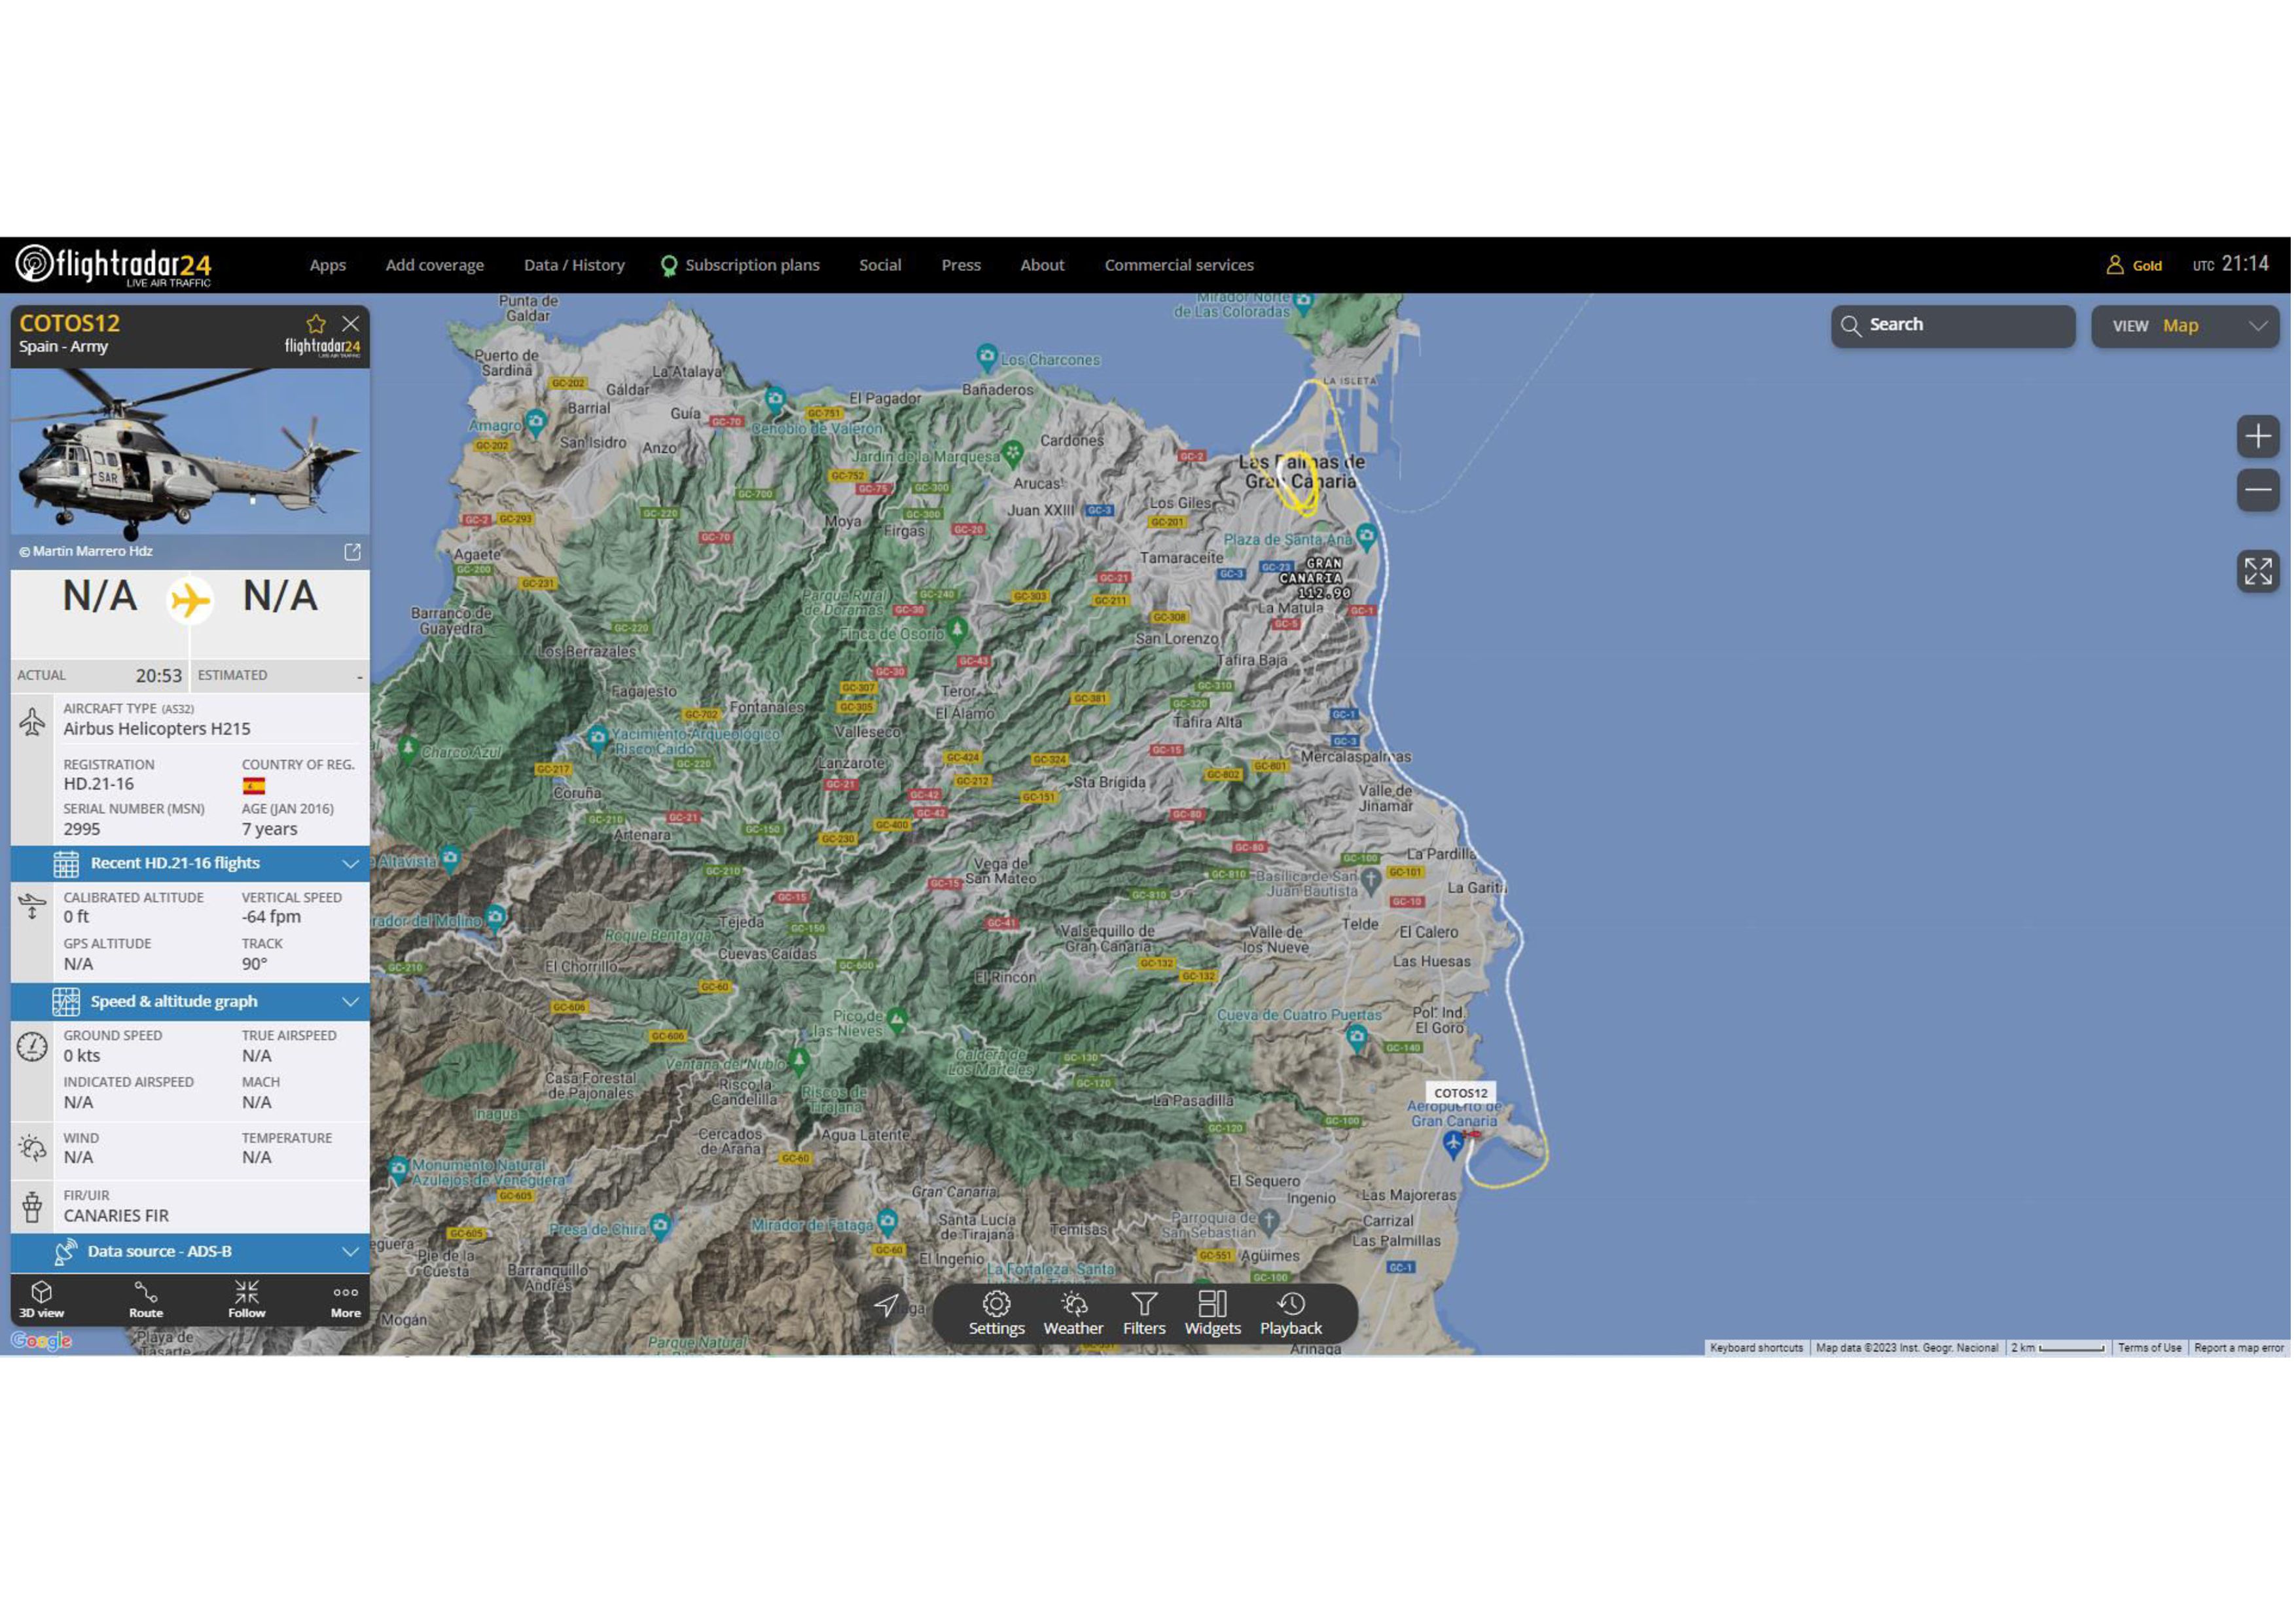The width and height of the screenshot is (2296, 1624).
Task: Favorite COTOS12 with the star icon
Action: [x=316, y=324]
